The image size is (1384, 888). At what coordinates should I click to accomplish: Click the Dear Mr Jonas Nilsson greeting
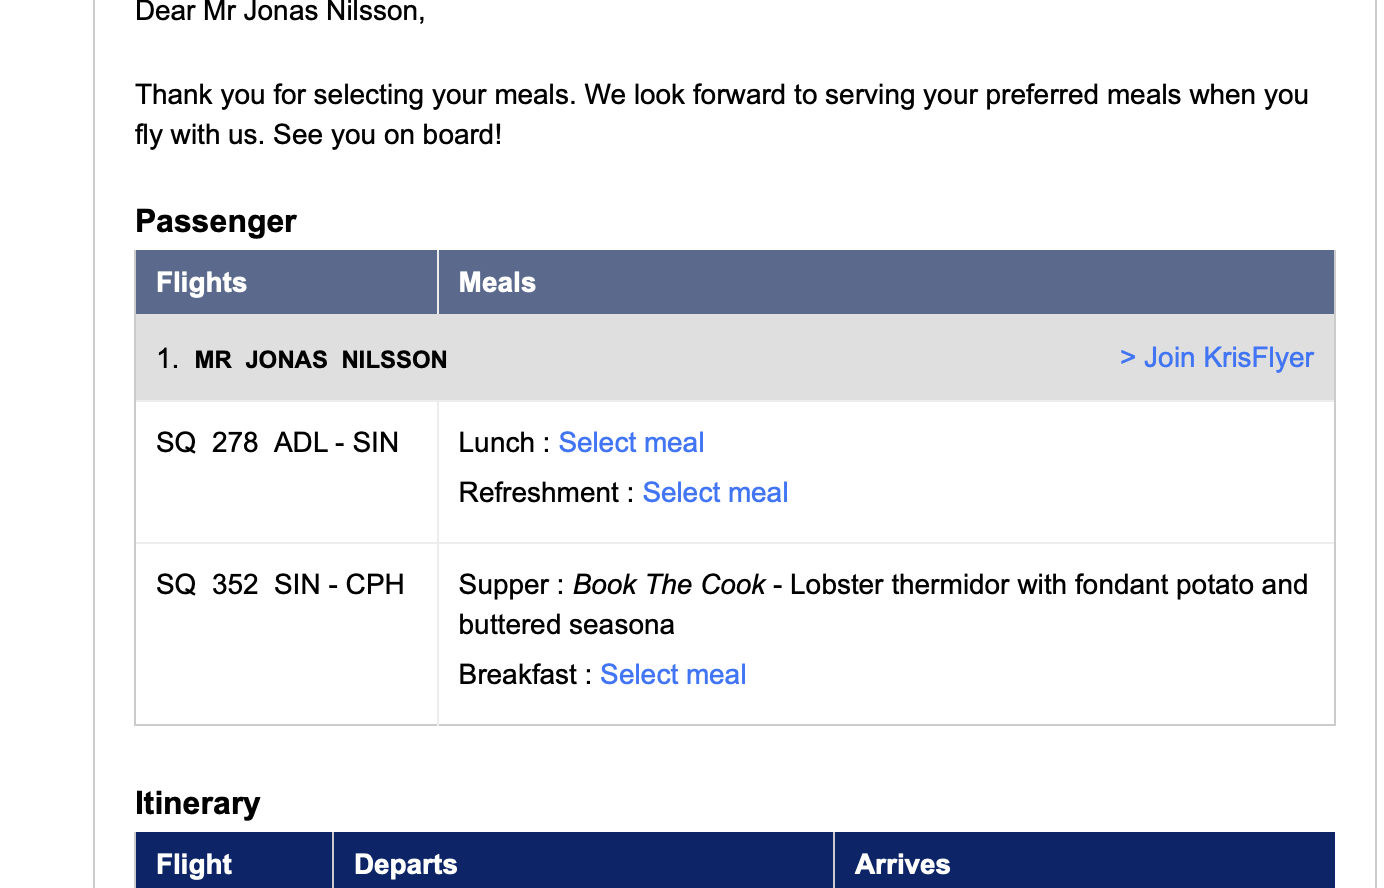tap(280, 12)
